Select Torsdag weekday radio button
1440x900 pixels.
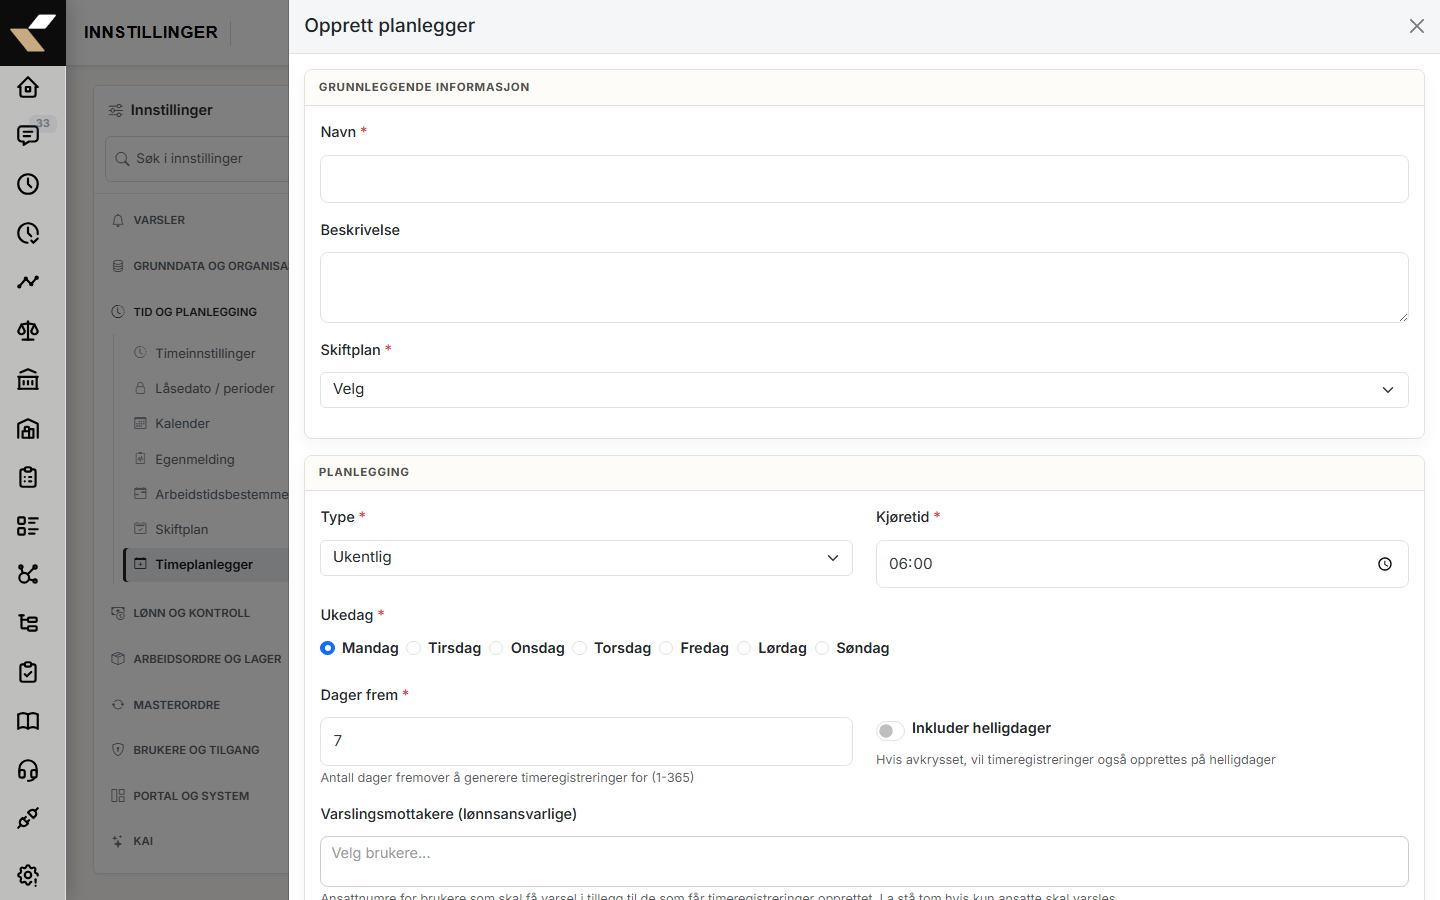[x=579, y=648]
